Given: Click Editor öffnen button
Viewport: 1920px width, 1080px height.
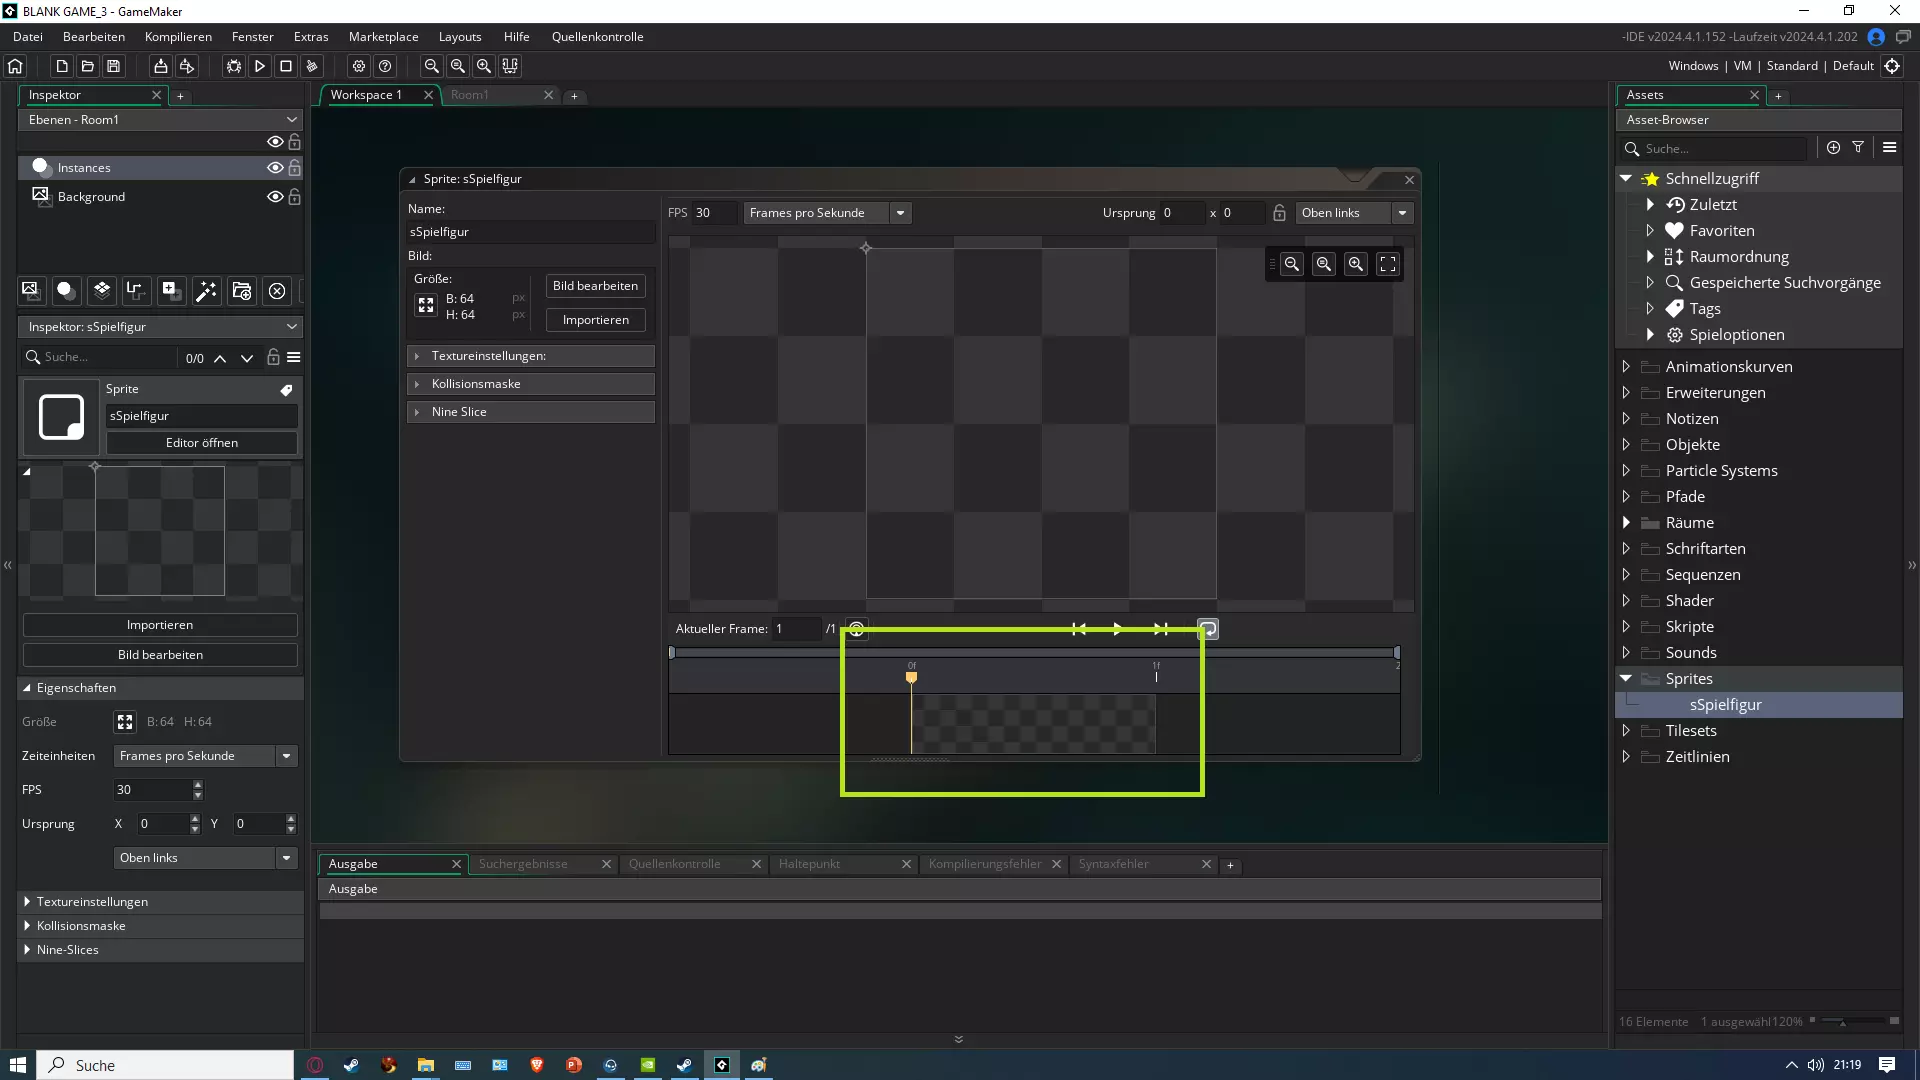Looking at the screenshot, I should pos(201,443).
